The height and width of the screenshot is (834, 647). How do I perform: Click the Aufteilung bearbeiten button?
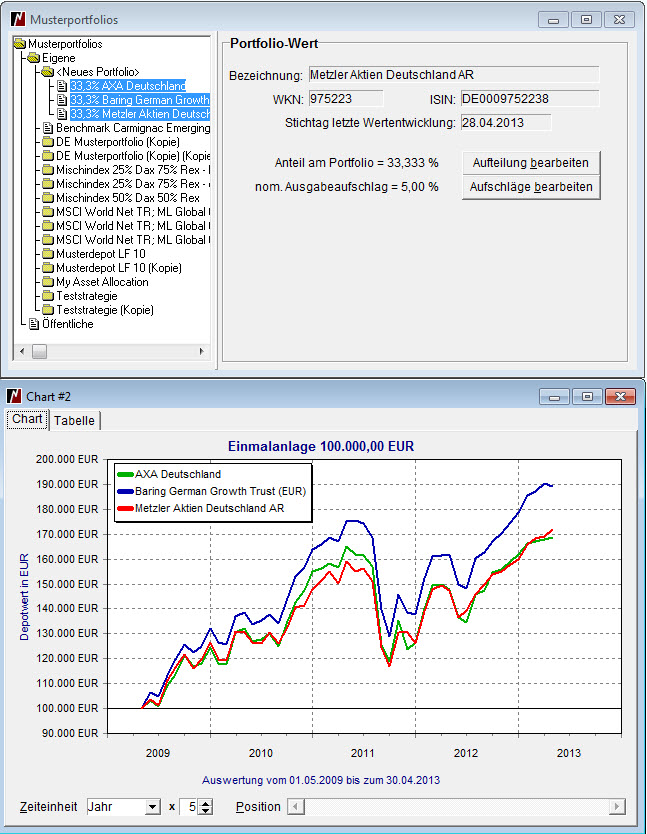click(530, 162)
